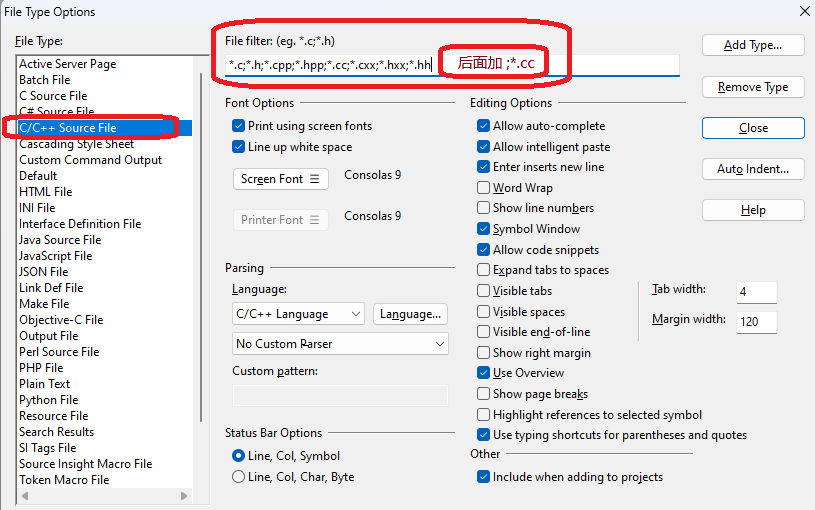Click the Add Type... button
Viewport: 815px width, 510px height.
tap(752, 45)
